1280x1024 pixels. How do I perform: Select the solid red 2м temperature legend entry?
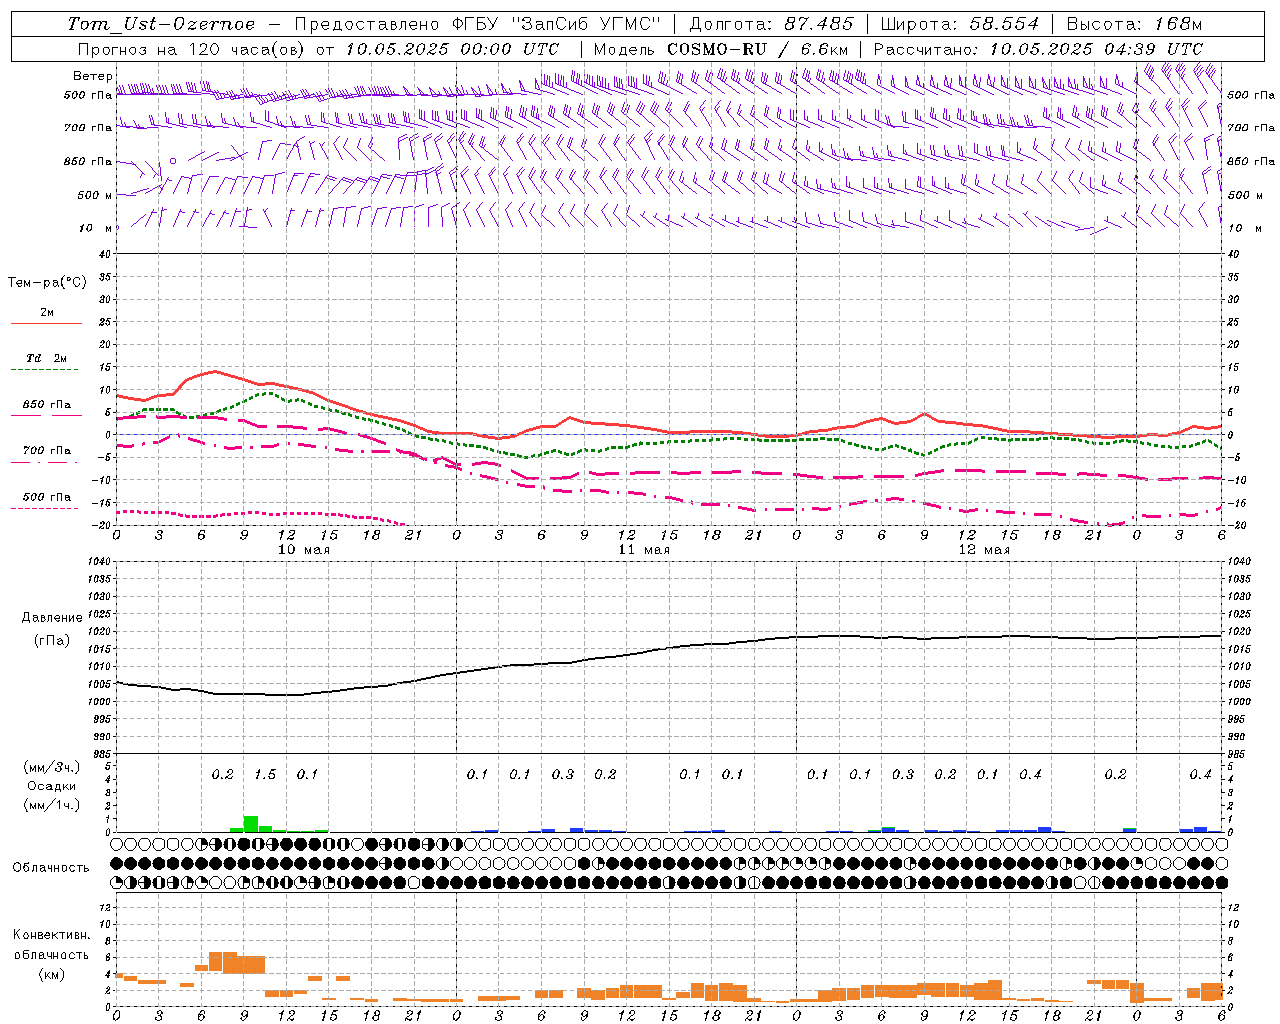tap(46, 317)
